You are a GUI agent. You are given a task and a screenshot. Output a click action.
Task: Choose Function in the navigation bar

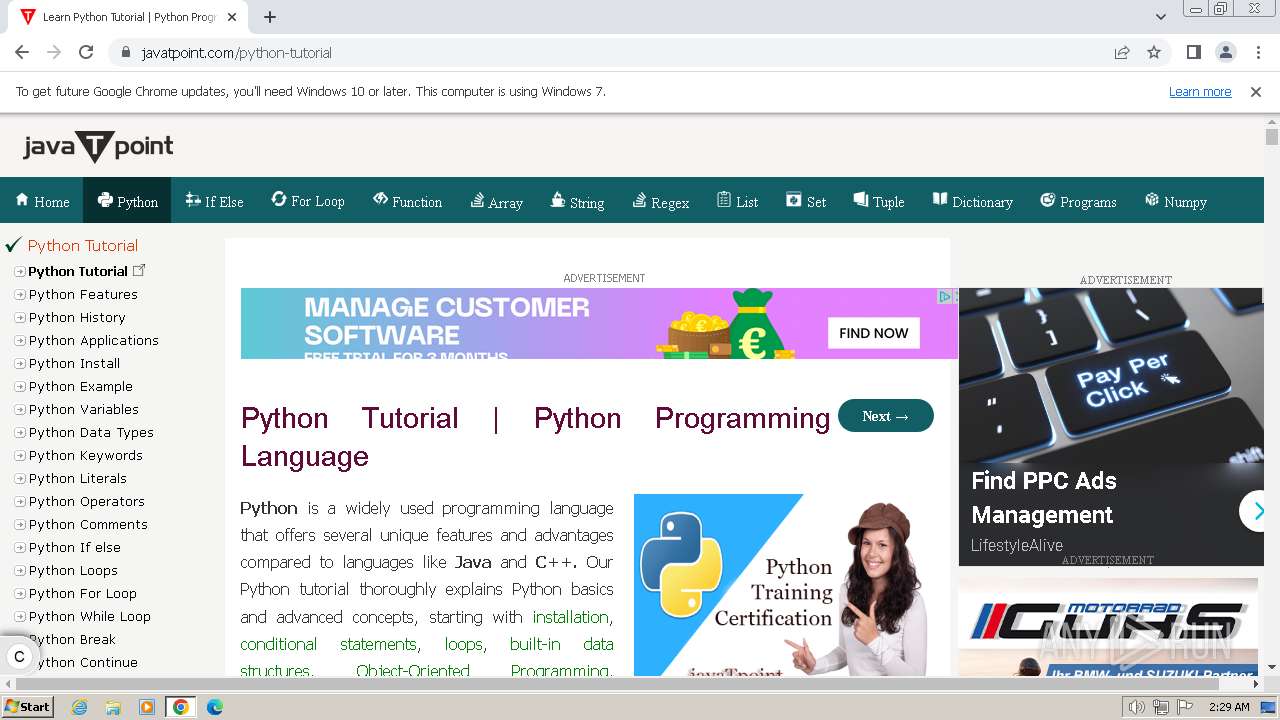pos(407,201)
